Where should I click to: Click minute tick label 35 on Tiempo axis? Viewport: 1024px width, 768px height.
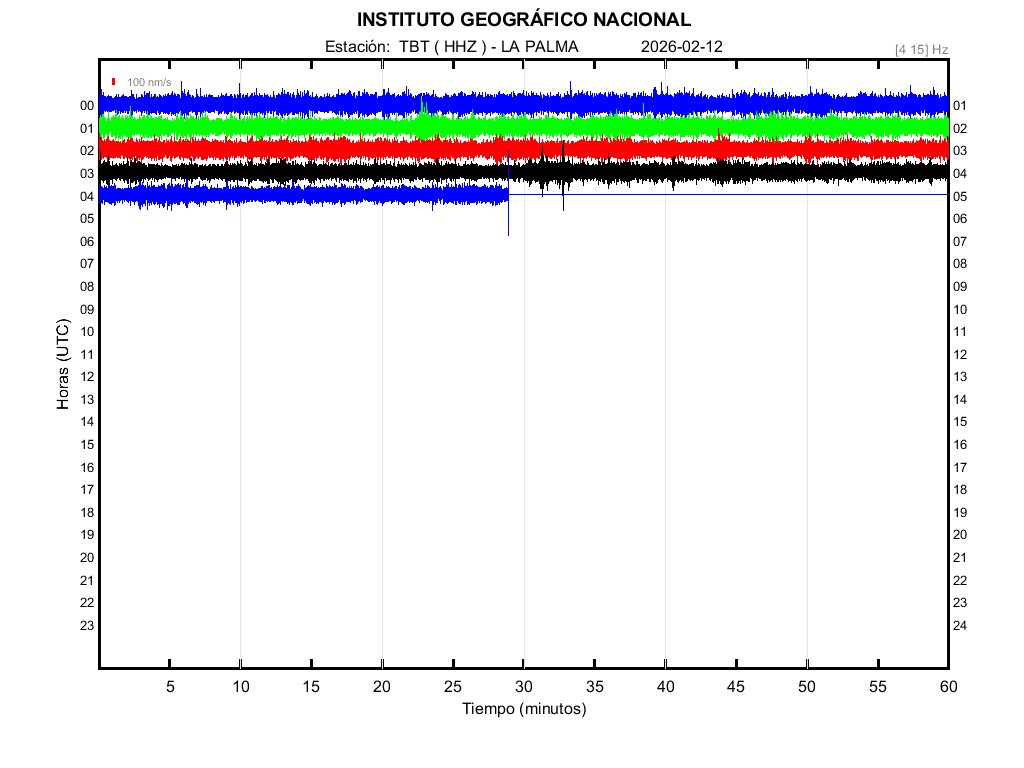pos(594,686)
